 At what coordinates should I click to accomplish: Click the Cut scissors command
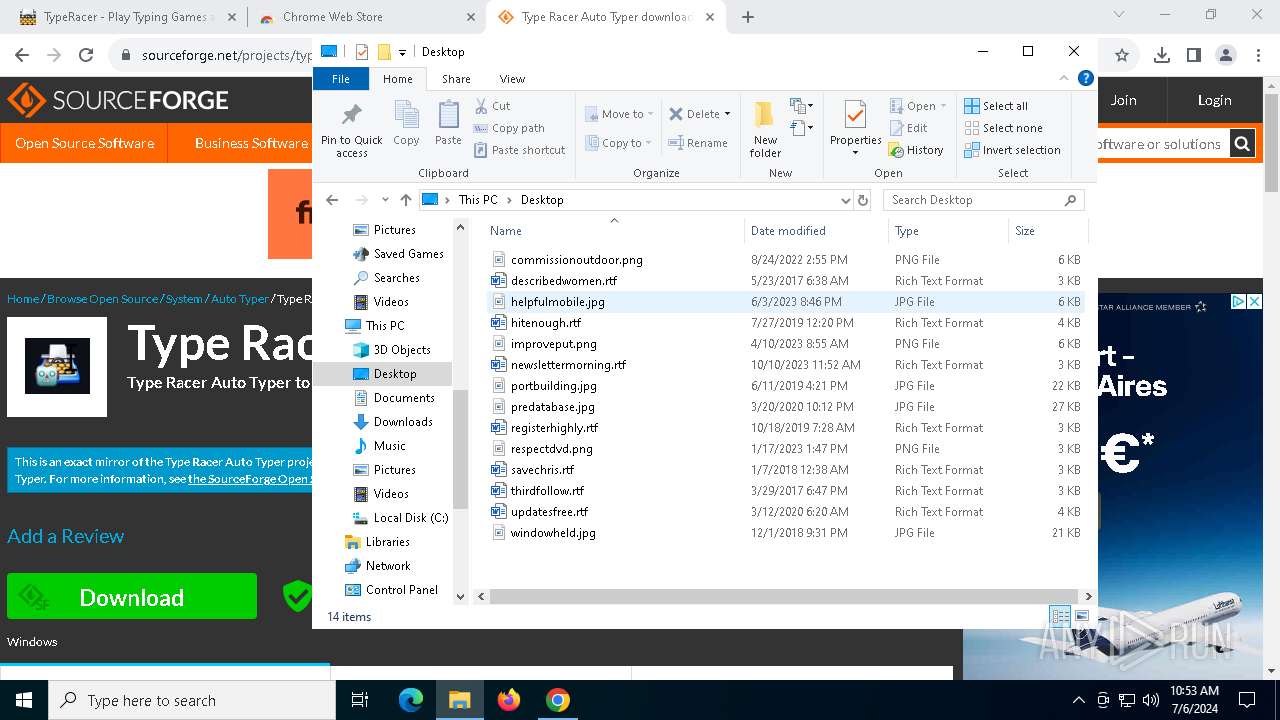[x=492, y=106]
